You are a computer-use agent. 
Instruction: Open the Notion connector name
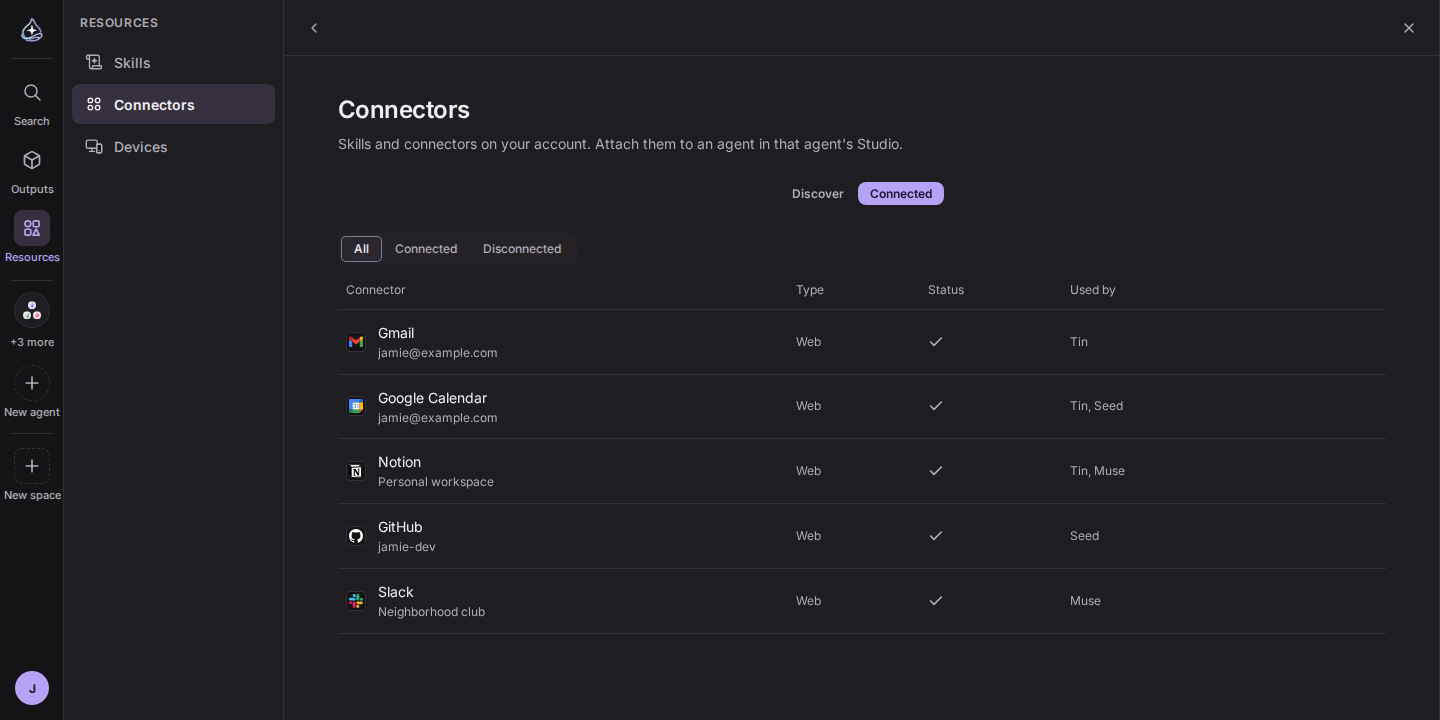tap(399, 462)
